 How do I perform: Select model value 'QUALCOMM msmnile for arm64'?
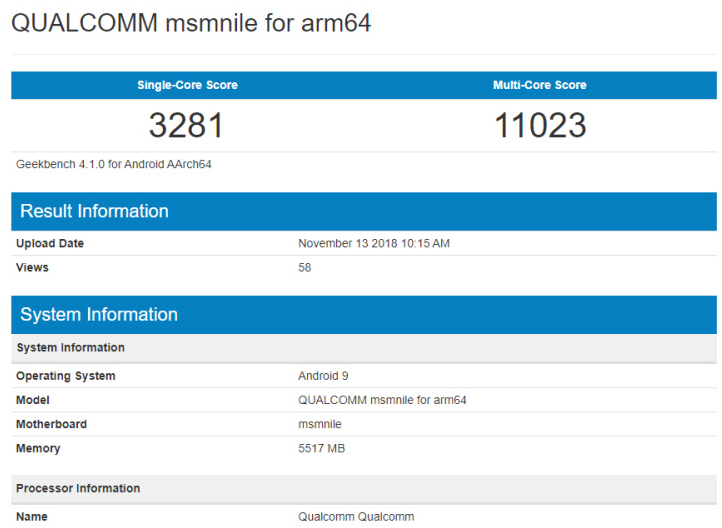(382, 400)
